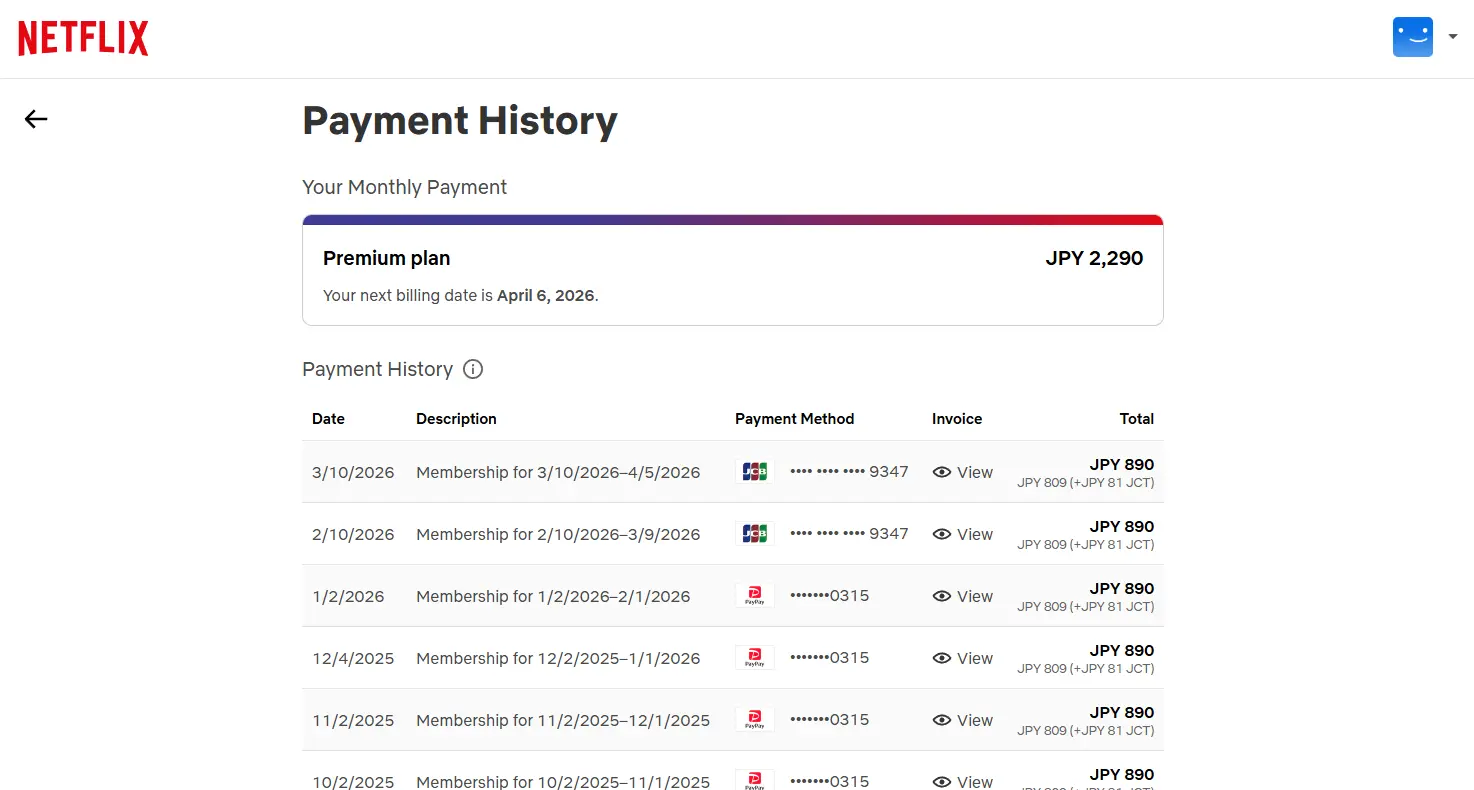Image resolution: width=1474 pixels, height=790 pixels.
Task: Go back using the left arrow
Action: click(x=36, y=119)
